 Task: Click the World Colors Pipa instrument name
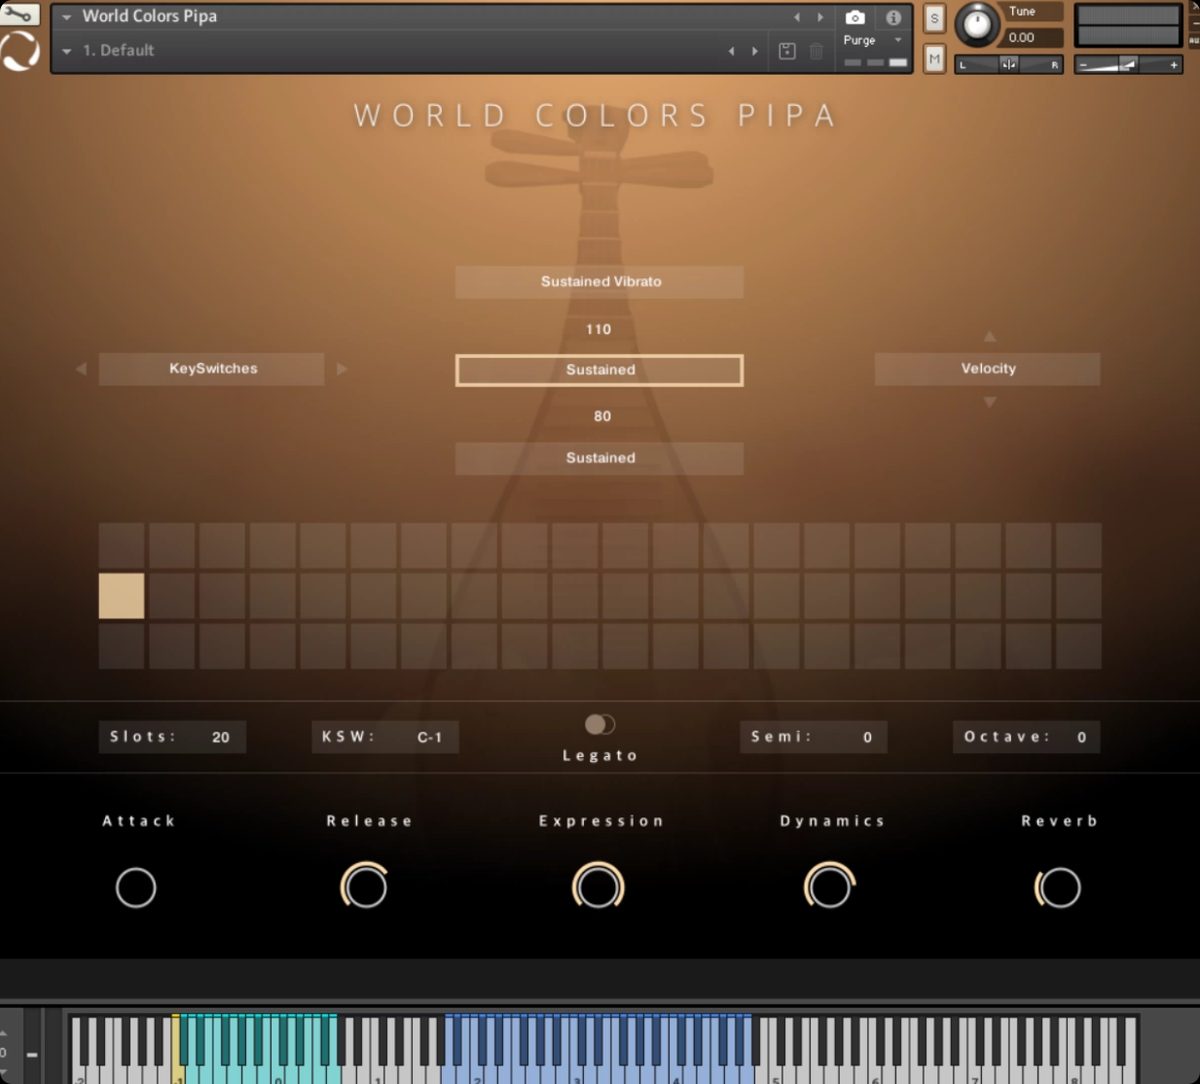click(149, 16)
